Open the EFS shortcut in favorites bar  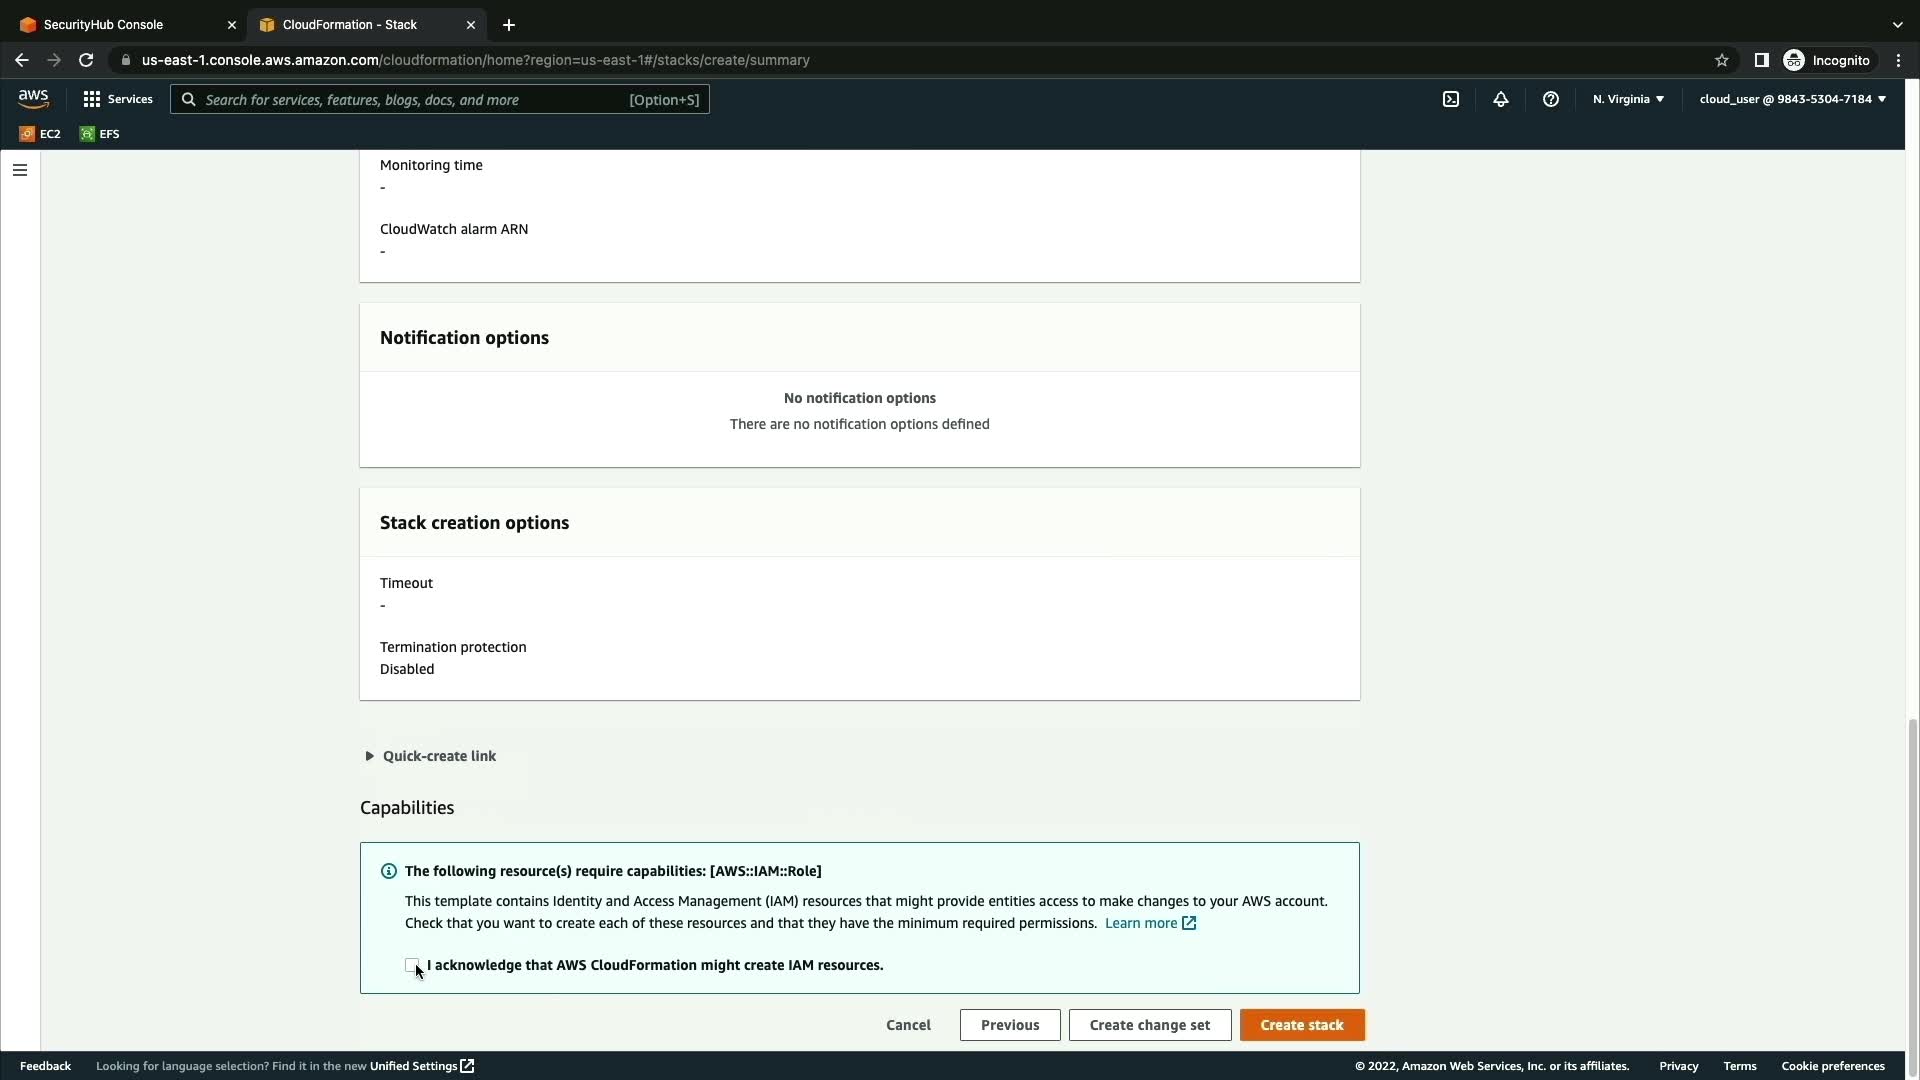(100, 134)
